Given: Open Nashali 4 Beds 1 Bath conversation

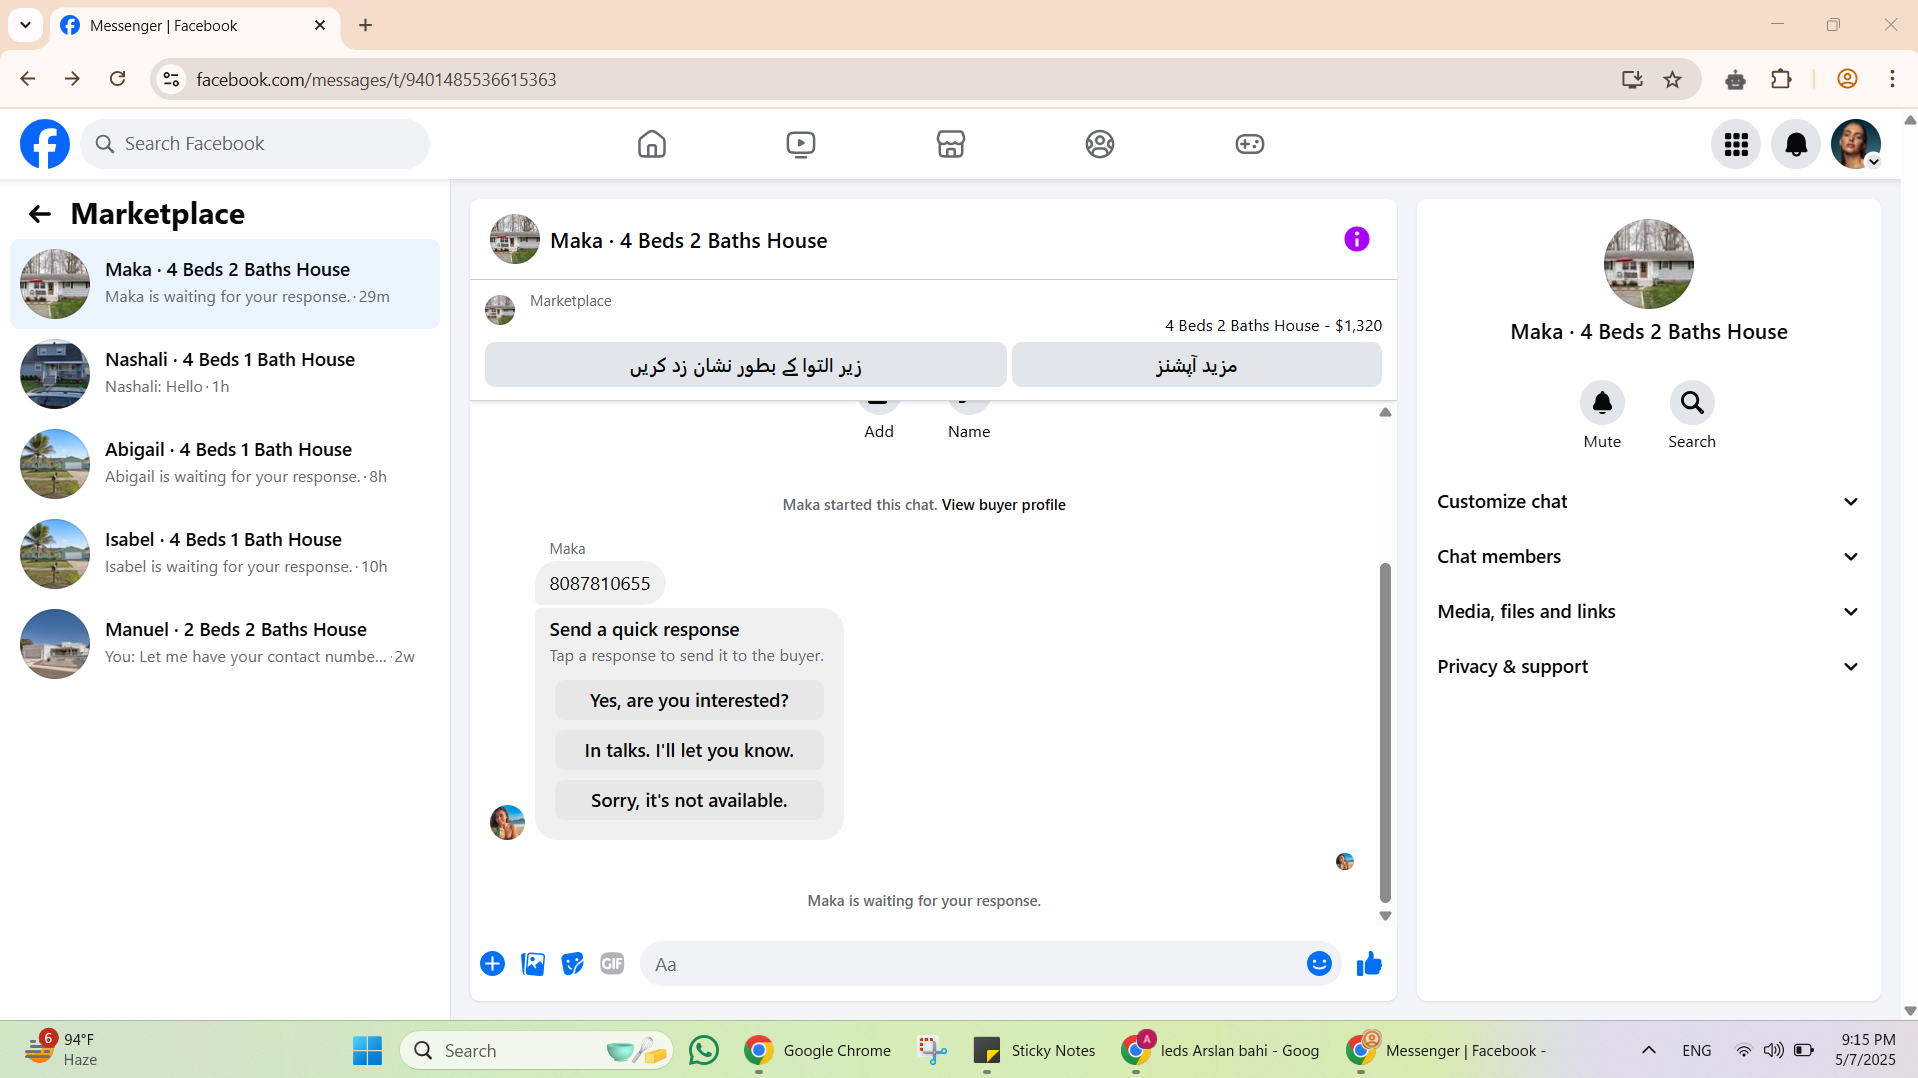Looking at the screenshot, I should (225, 374).
